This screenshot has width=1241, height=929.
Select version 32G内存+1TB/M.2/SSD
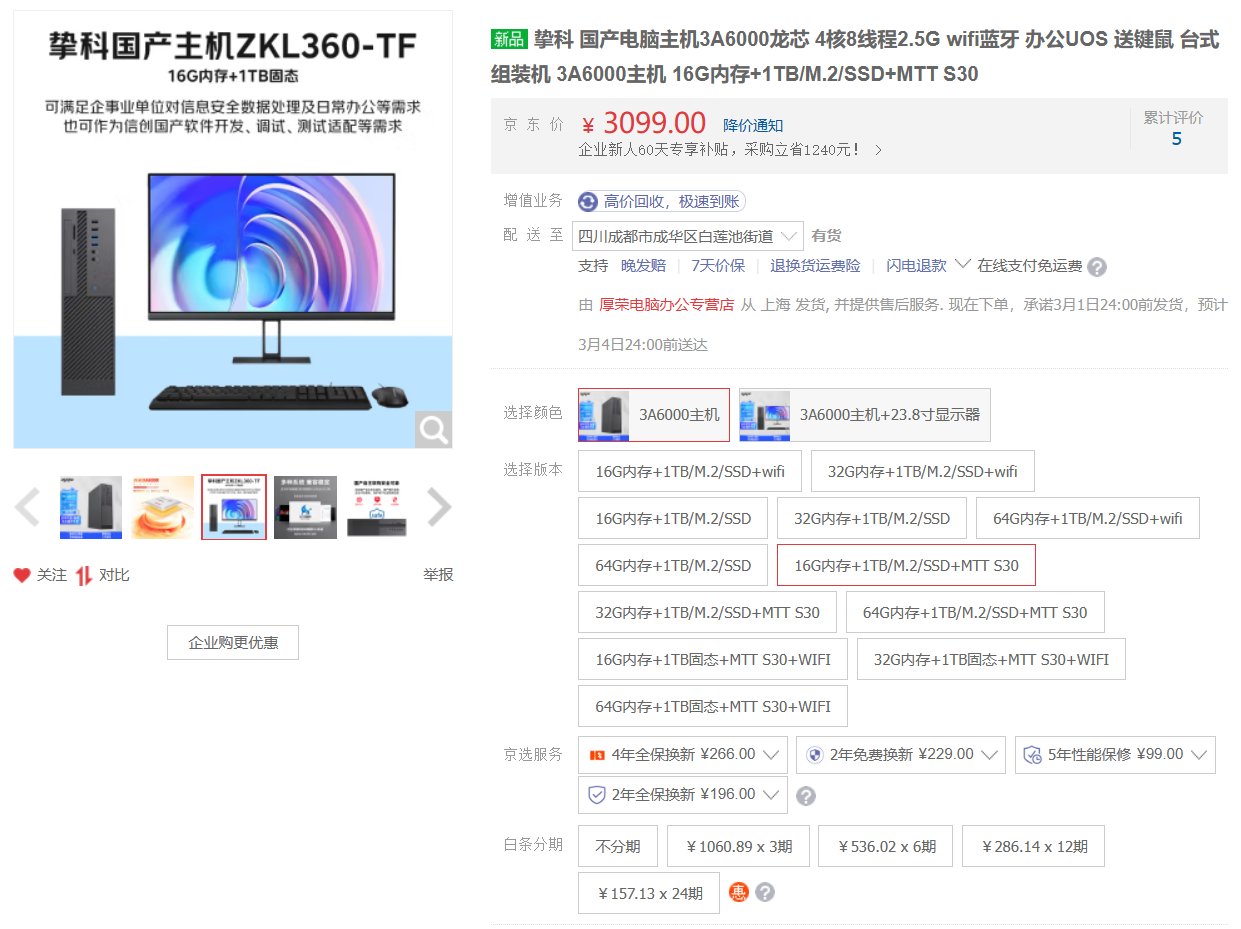(x=872, y=518)
